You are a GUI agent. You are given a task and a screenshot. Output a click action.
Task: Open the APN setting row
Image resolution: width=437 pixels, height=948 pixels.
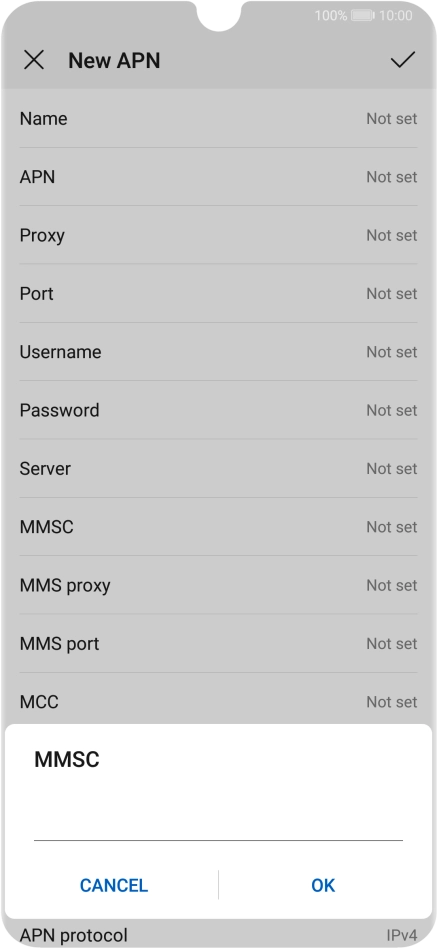(x=218, y=177)
